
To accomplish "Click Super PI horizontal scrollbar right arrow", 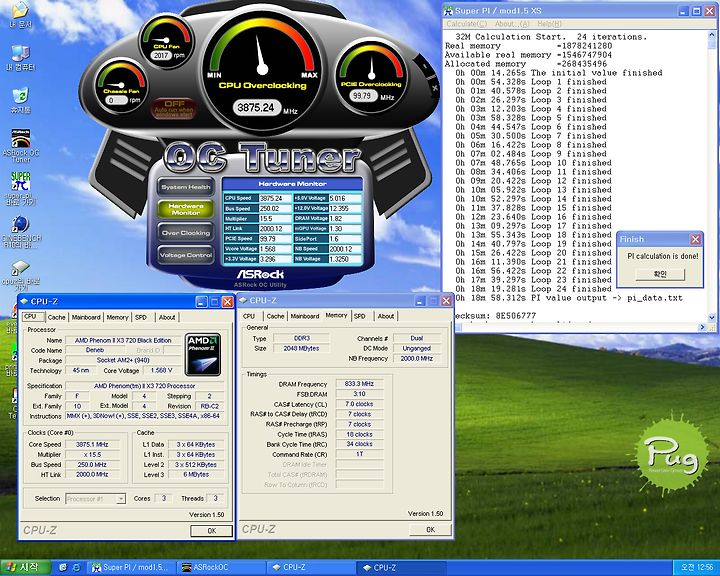I will [x=702, y=327].
